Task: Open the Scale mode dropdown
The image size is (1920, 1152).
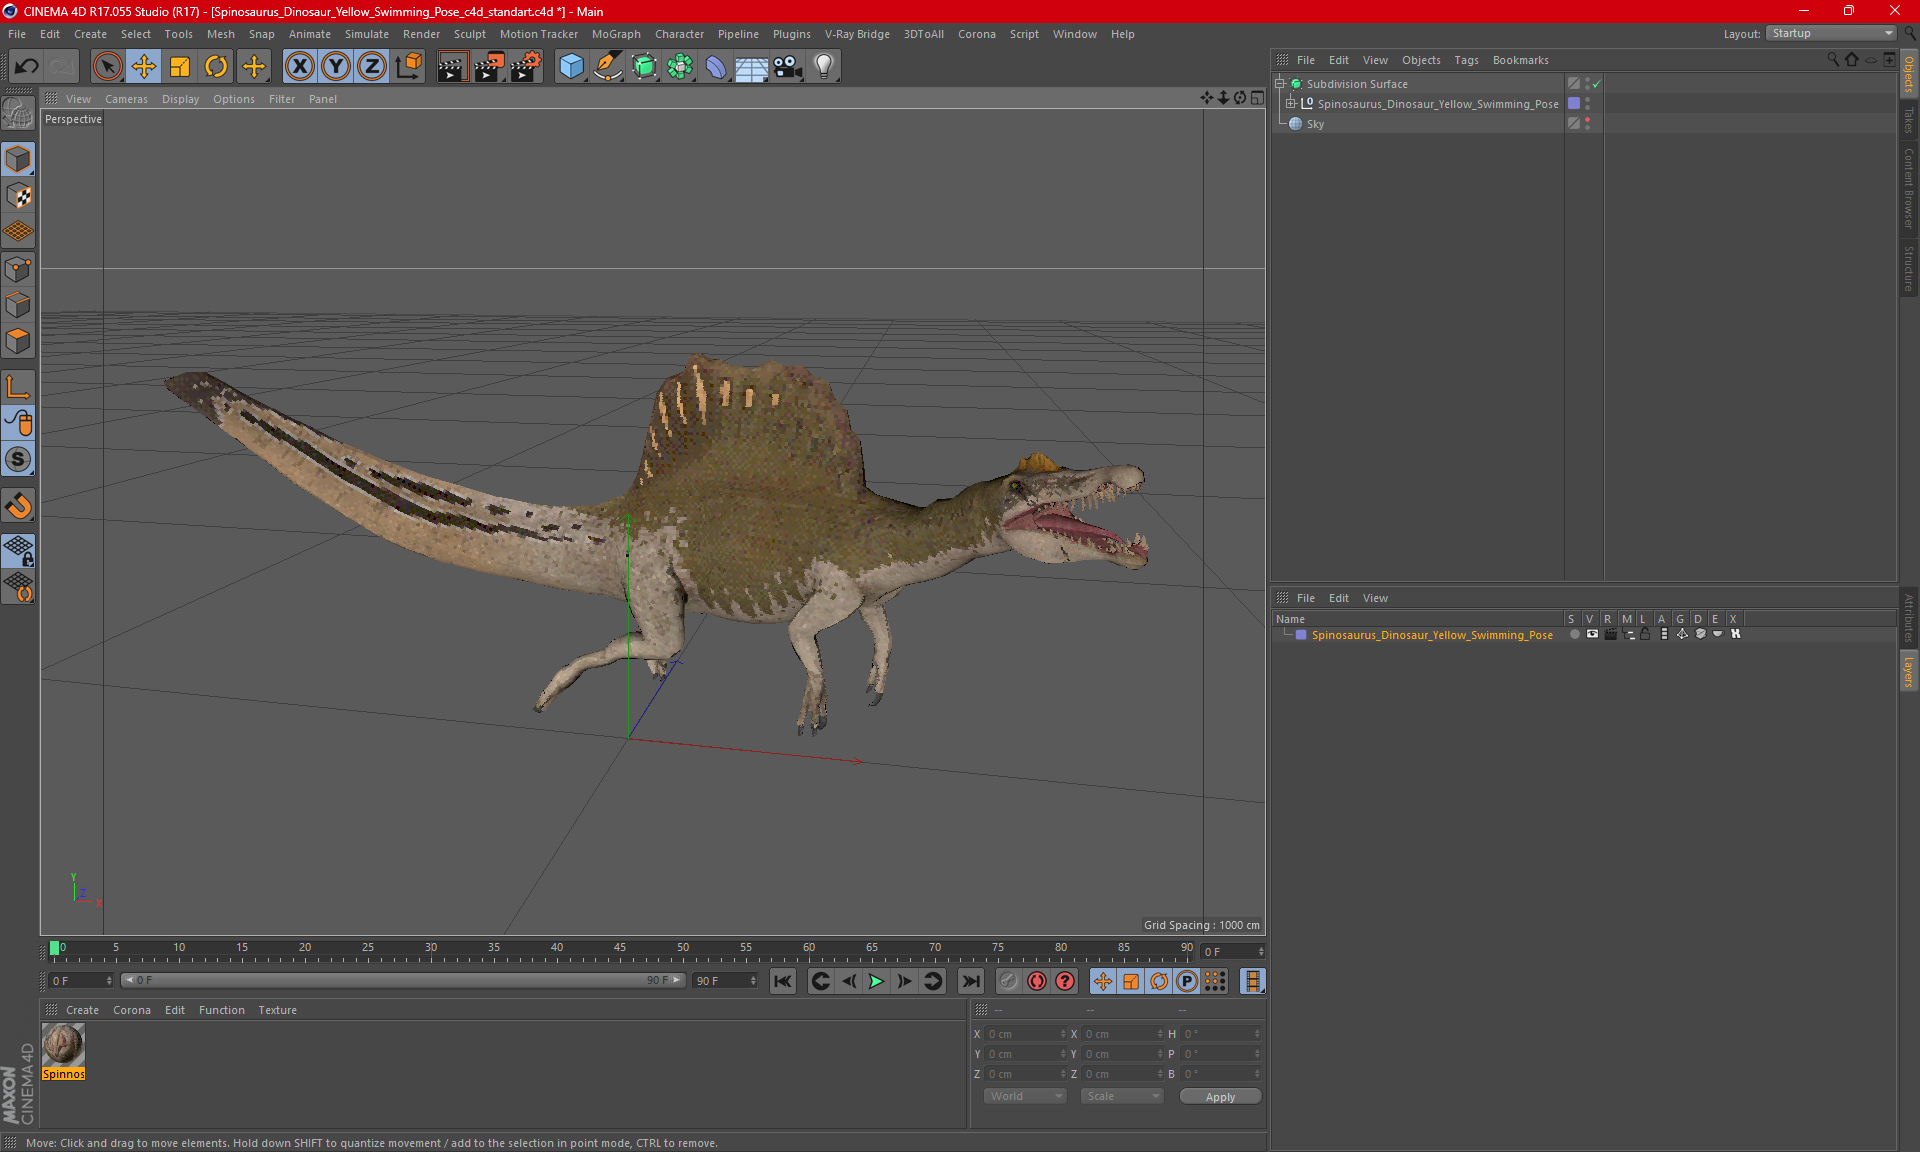Action: click(x=1121, y=1097)
